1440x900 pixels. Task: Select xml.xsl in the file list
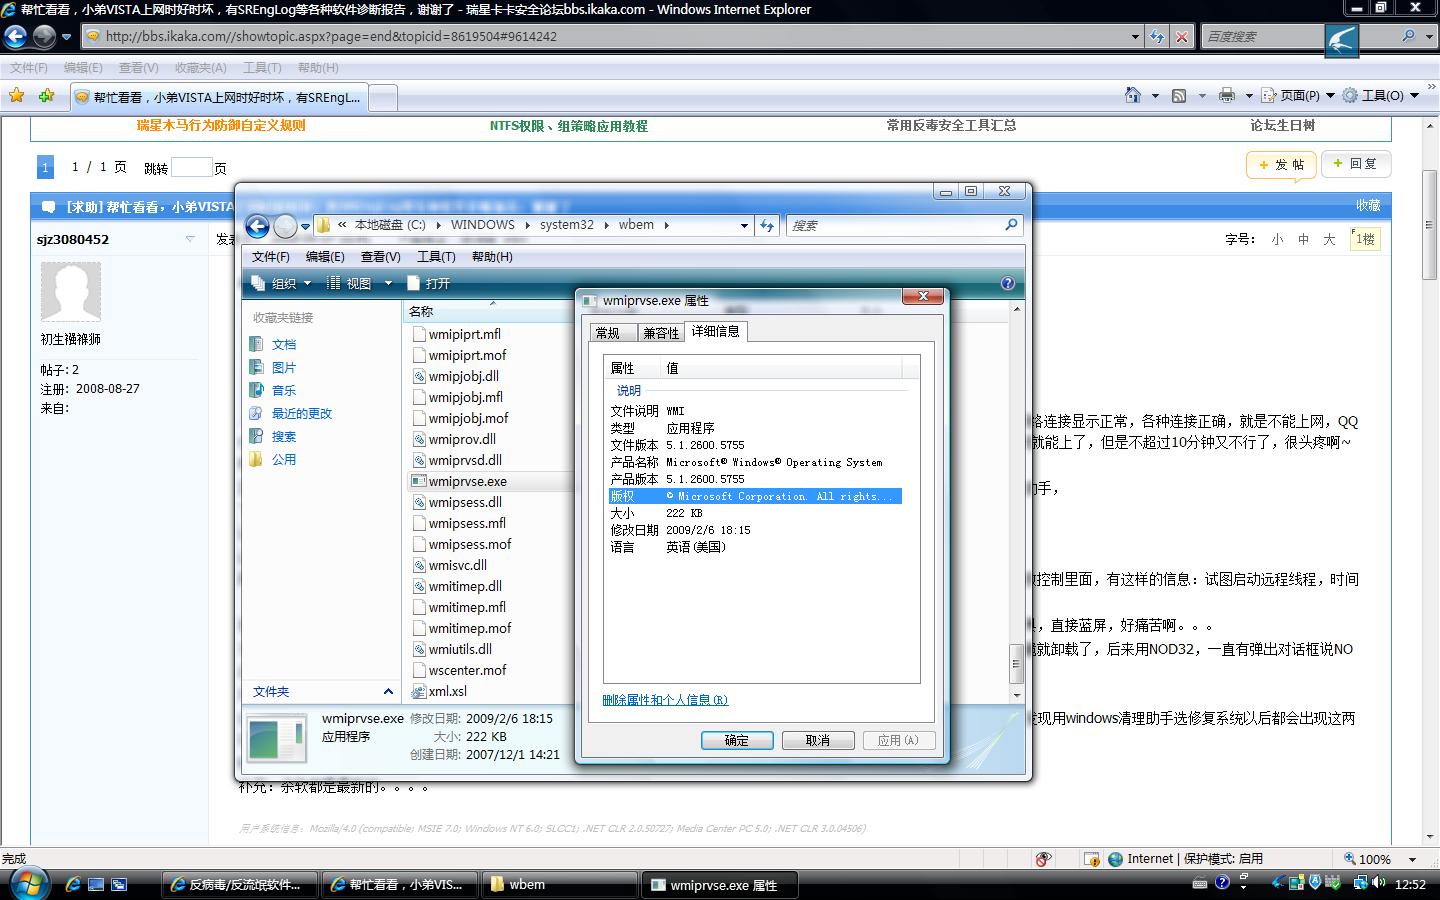(447, 691)
